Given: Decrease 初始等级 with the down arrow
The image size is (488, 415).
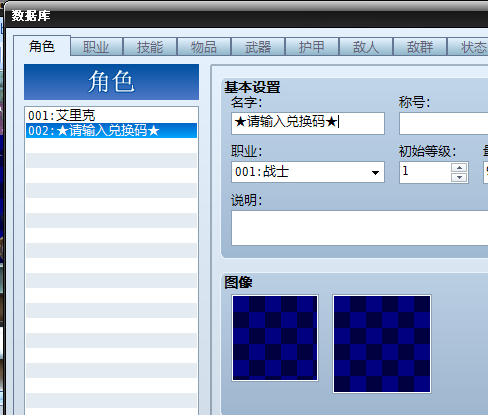Looking at the screenshot, I should pyautogui.click(x=459, y=177).
